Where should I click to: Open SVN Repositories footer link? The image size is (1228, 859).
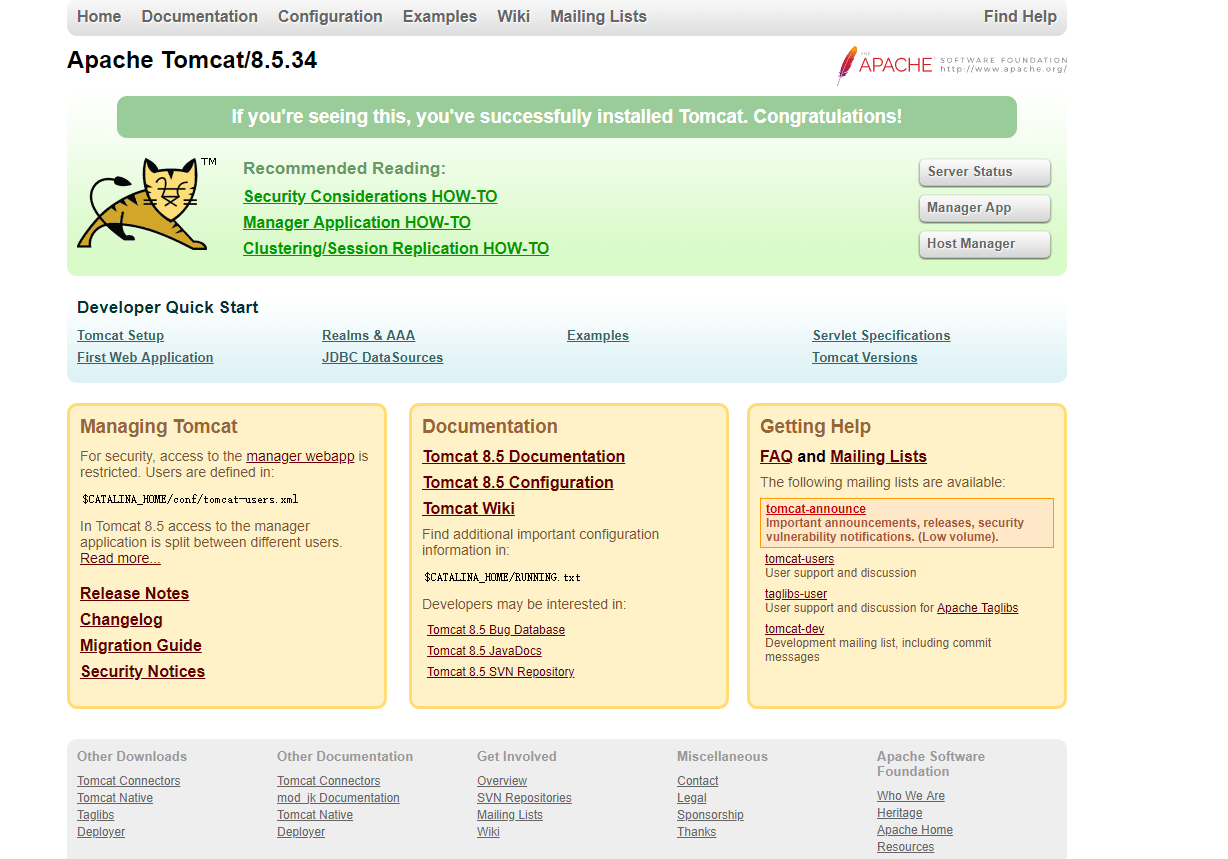524,798
